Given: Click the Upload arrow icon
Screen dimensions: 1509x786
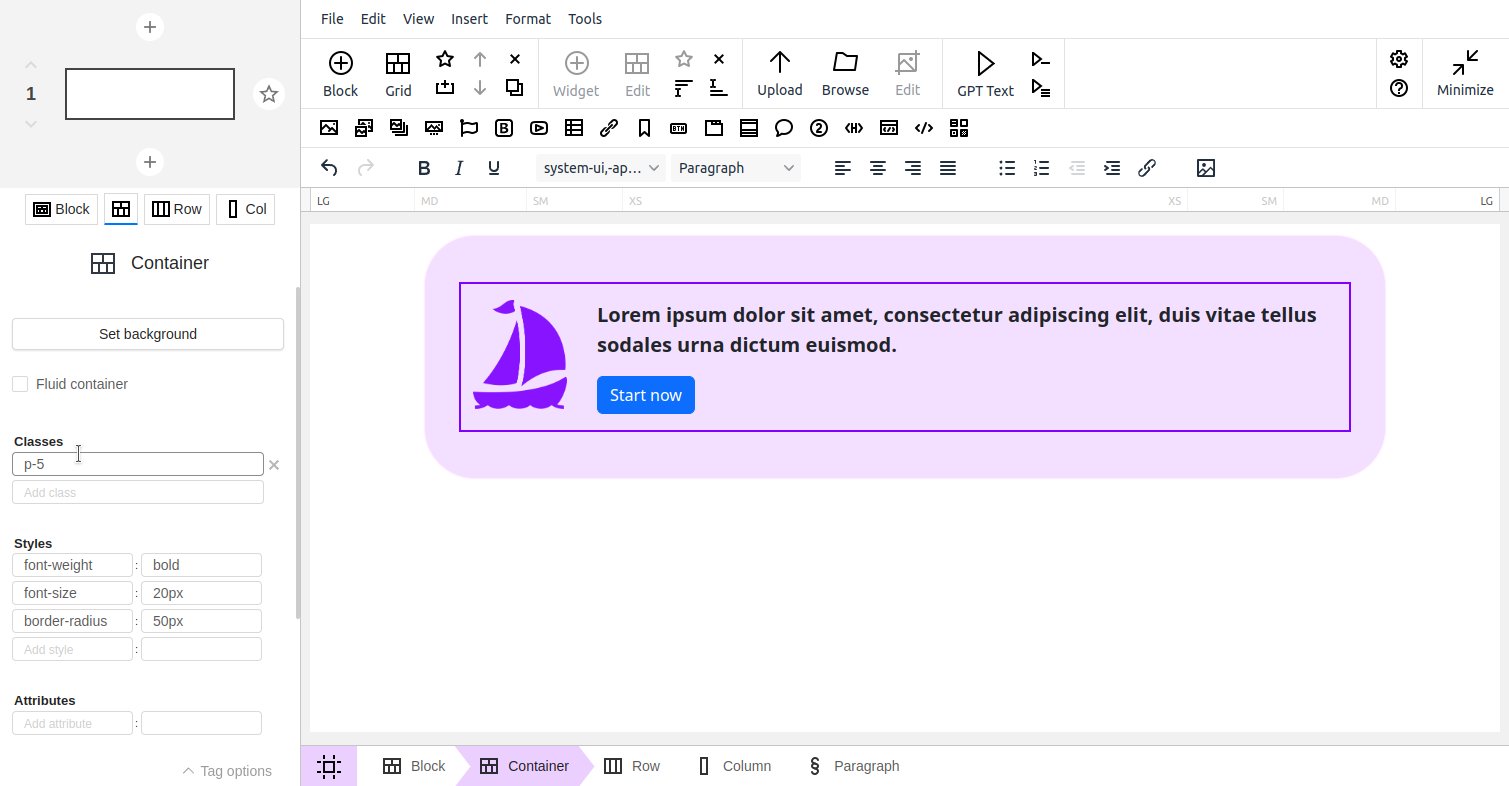Looking at the screenshot, I should (779, 63).
